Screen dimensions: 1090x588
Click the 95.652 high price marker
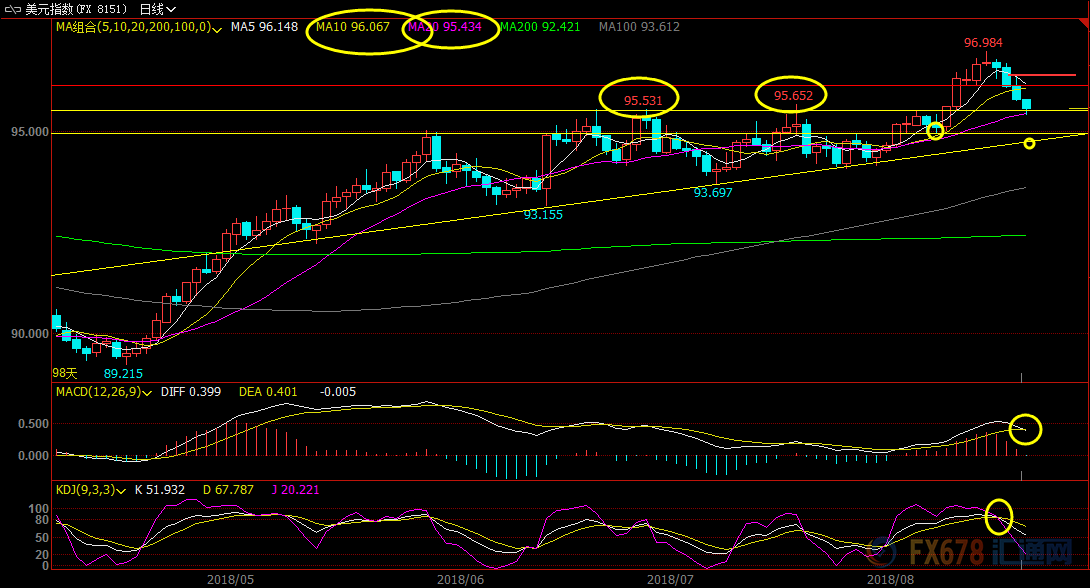coord(795,96)
